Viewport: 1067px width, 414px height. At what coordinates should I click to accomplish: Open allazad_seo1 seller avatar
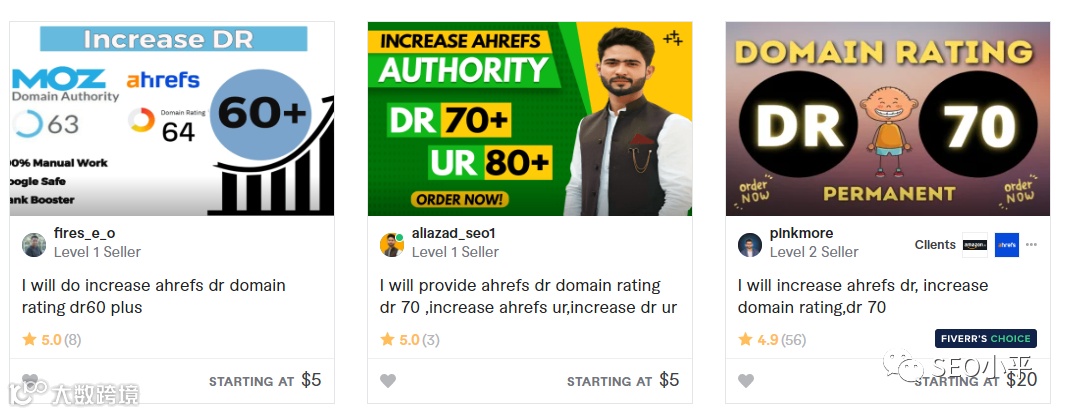click(x=392, y=245)
